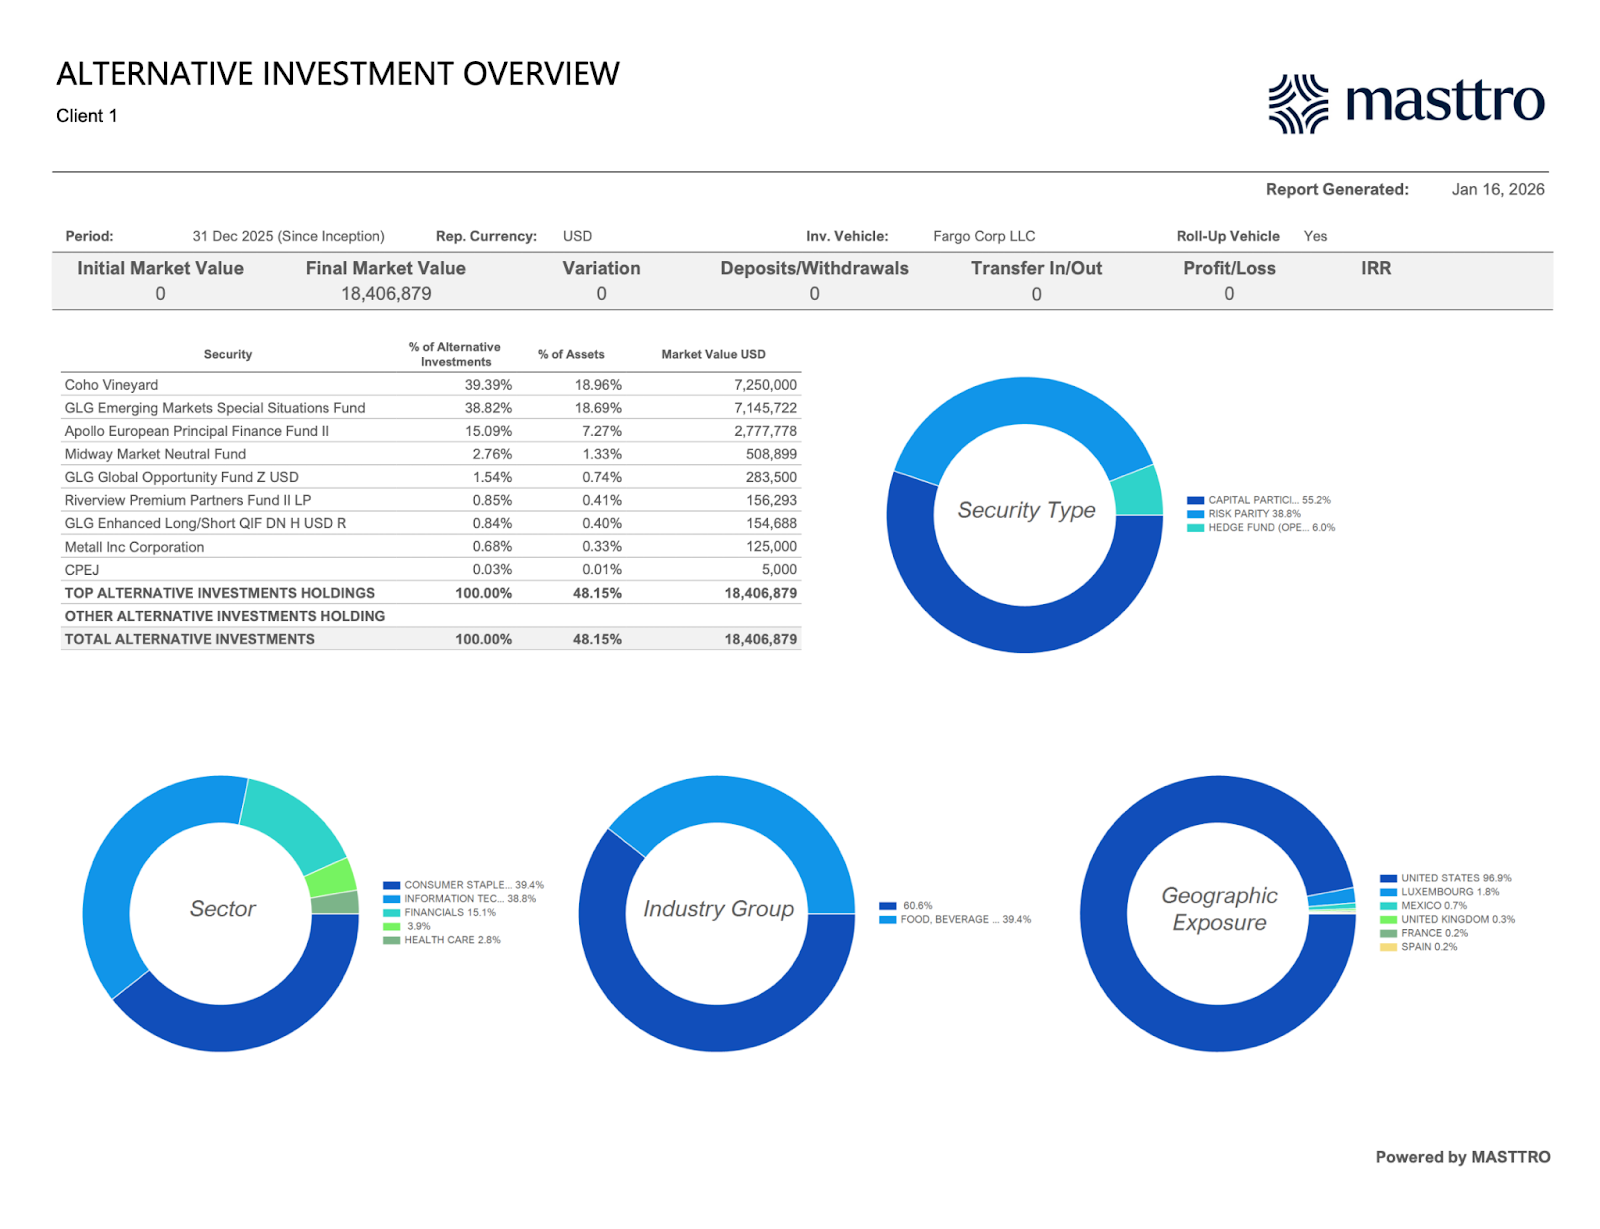Select the Midway Market Neutral Fund row
Image resolution: width=1600 pixels, height=1229 pixels.
431,454
